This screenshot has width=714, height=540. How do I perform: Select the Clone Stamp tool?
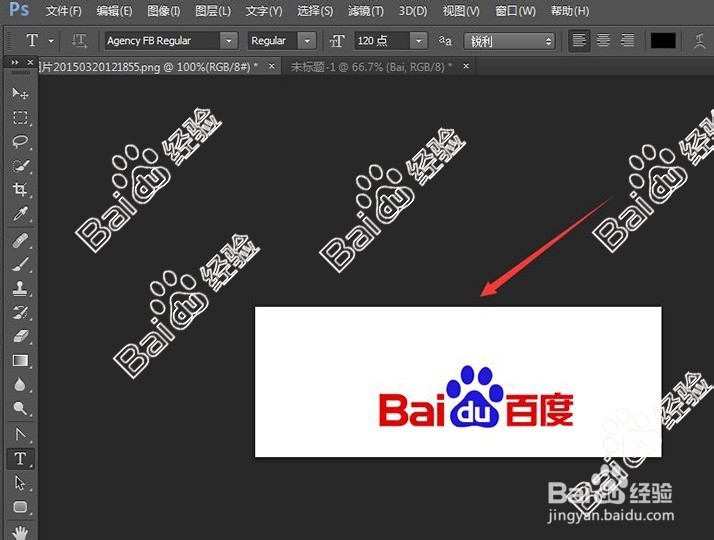(20, 288)
